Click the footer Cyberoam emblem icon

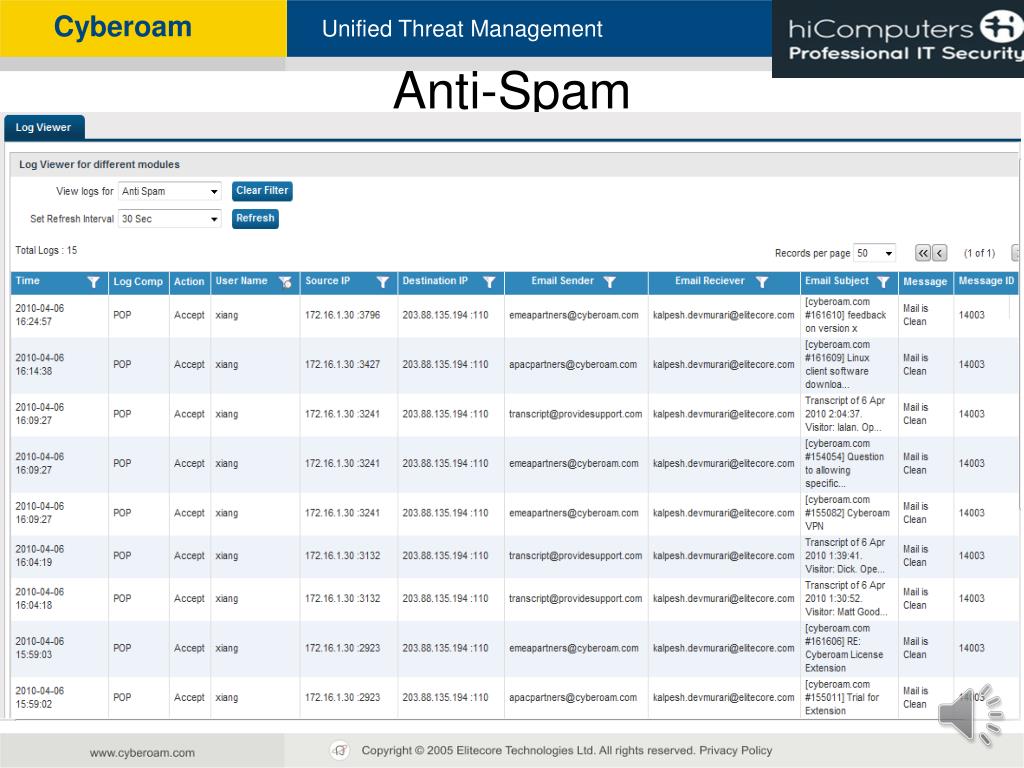pos(340,751)
